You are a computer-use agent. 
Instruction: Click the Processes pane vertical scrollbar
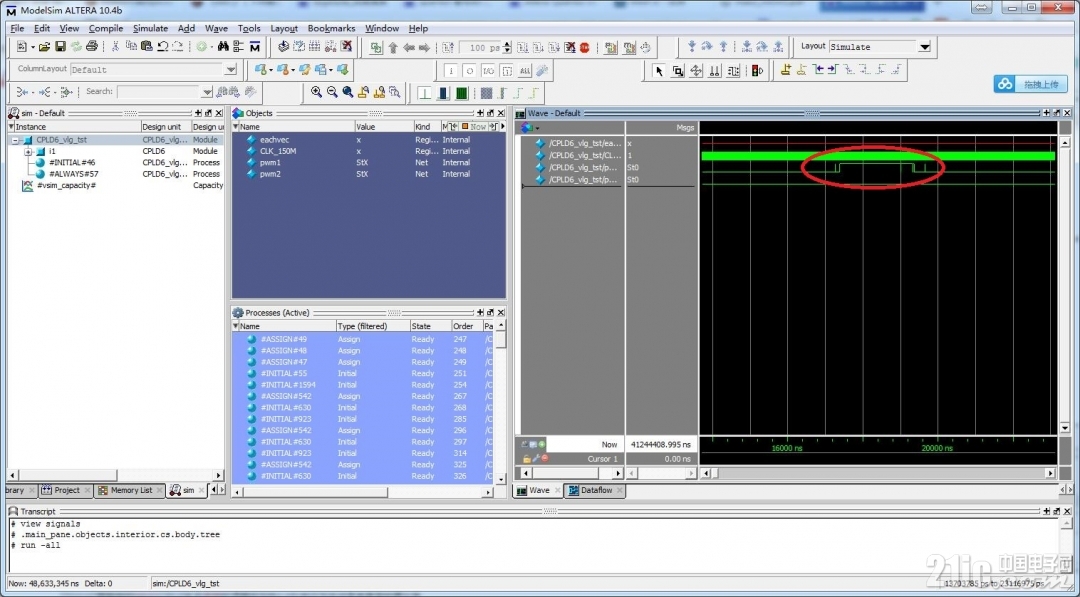[501, 401]
